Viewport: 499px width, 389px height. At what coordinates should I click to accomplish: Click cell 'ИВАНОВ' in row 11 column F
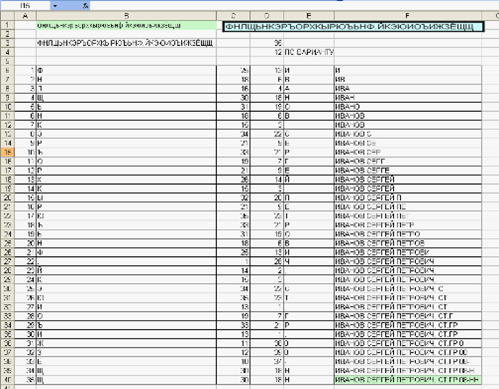(408, 116)
